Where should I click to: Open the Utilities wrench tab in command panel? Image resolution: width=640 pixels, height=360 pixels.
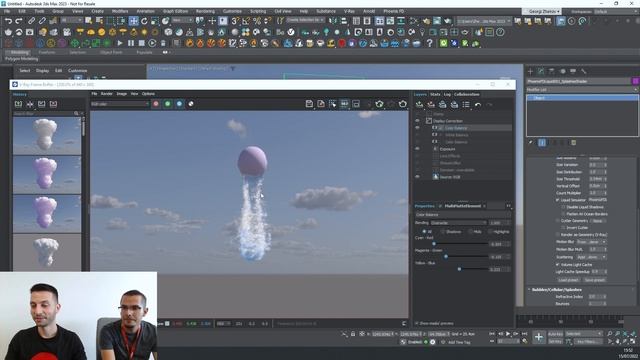coord(584,71)
